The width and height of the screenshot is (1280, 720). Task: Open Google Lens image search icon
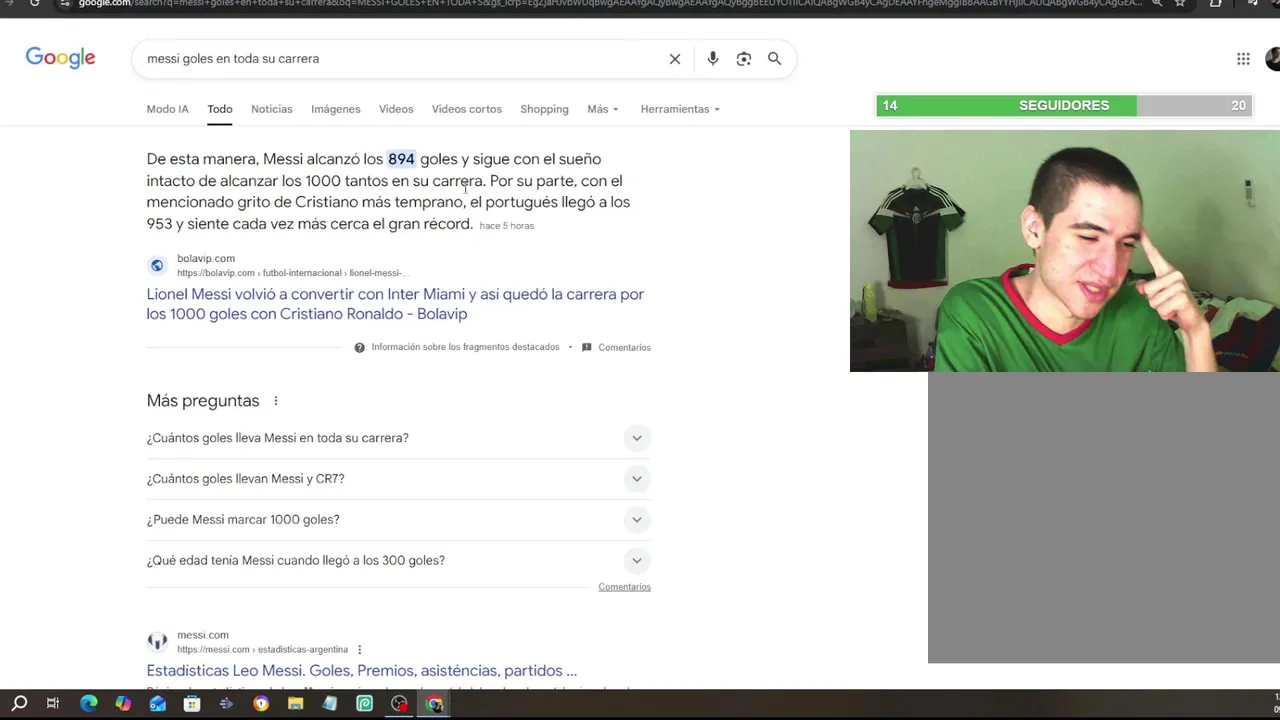tap(744, 59)
